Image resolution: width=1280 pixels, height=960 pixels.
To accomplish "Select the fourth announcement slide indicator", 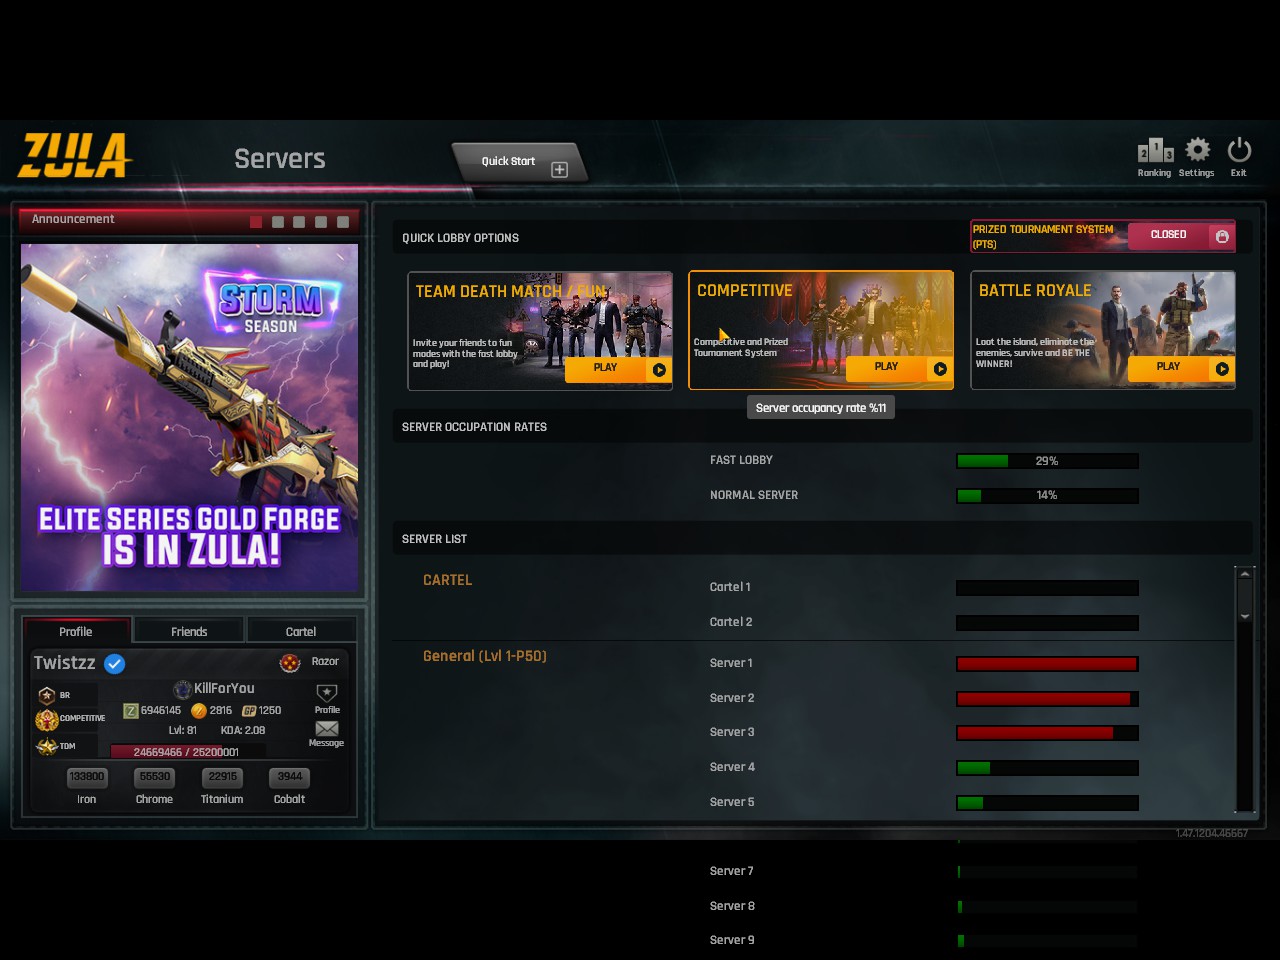I will pos(321,222).
